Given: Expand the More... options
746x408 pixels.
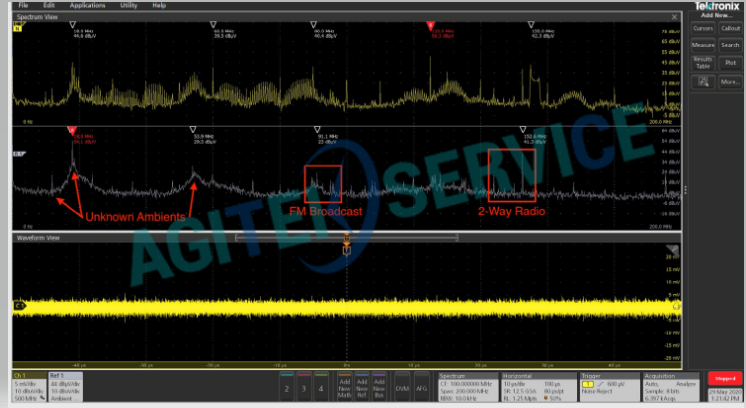Looking at the screenshot, I should (x=730, y=81).
